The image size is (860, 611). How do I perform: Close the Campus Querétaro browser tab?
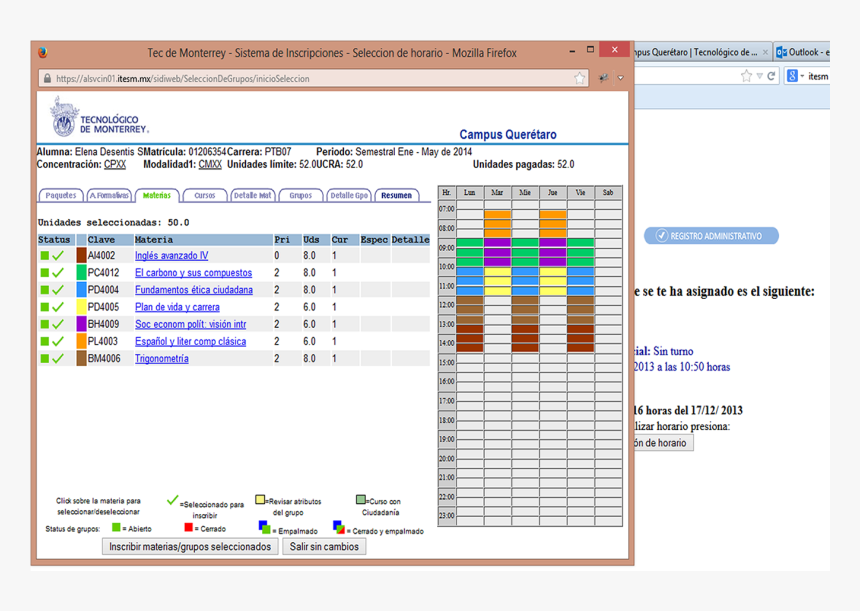[766, 52]
